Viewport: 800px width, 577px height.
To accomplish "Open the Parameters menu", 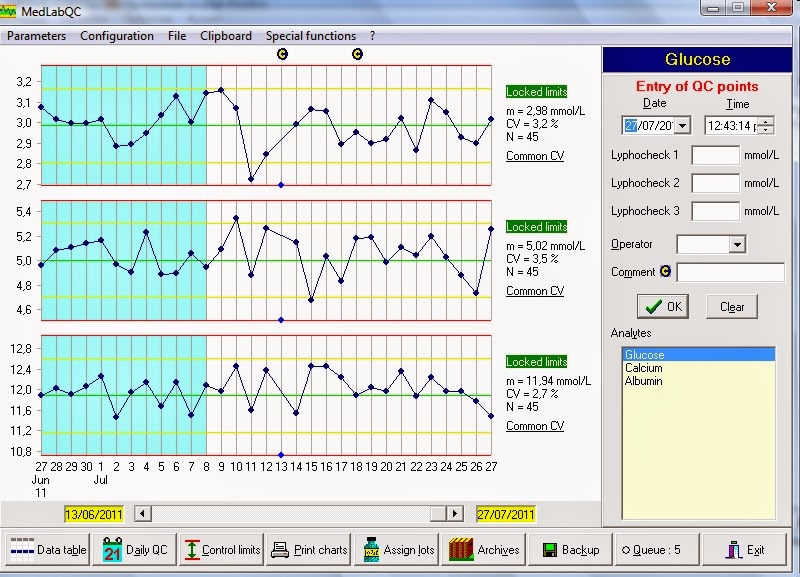I will [x=36, y=35].
